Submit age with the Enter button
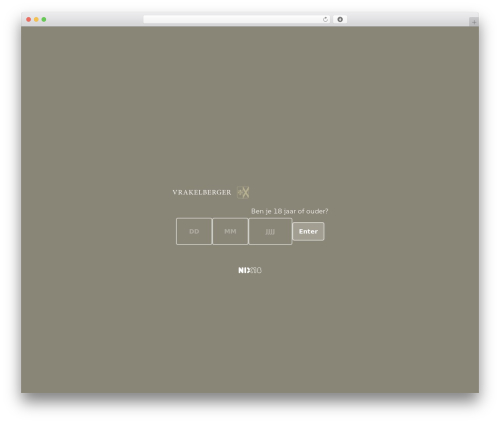500x423 pixels. [308, 231]
